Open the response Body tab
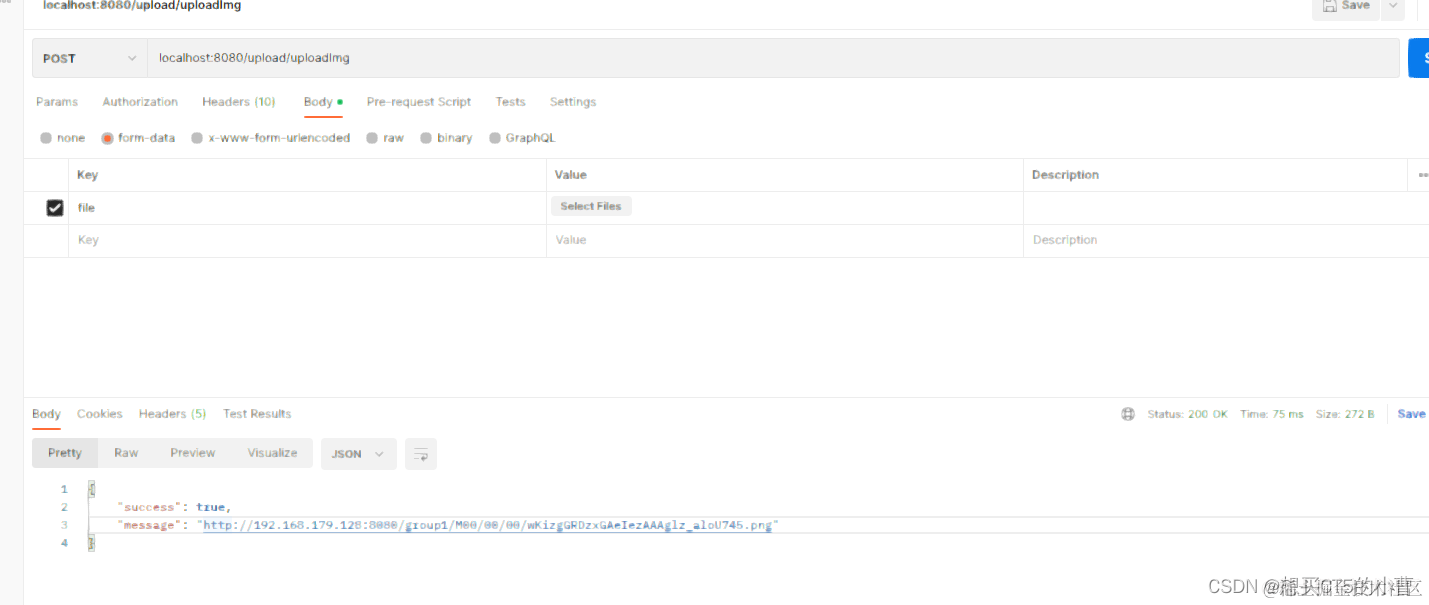Viewport: 1429px width, 605px height. (46, 414)
